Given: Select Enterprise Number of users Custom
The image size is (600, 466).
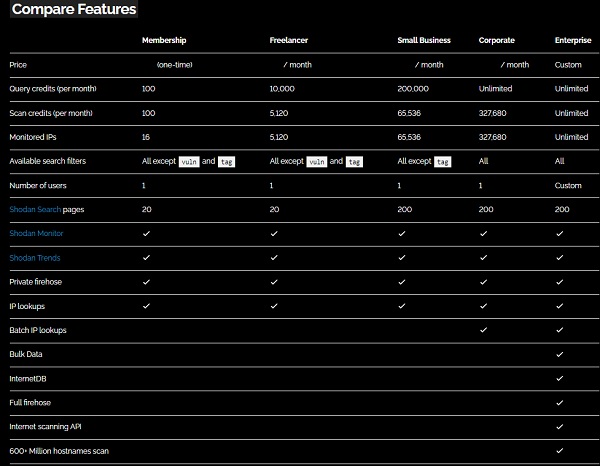Looking at the screenshot, I should pos(568,186).
